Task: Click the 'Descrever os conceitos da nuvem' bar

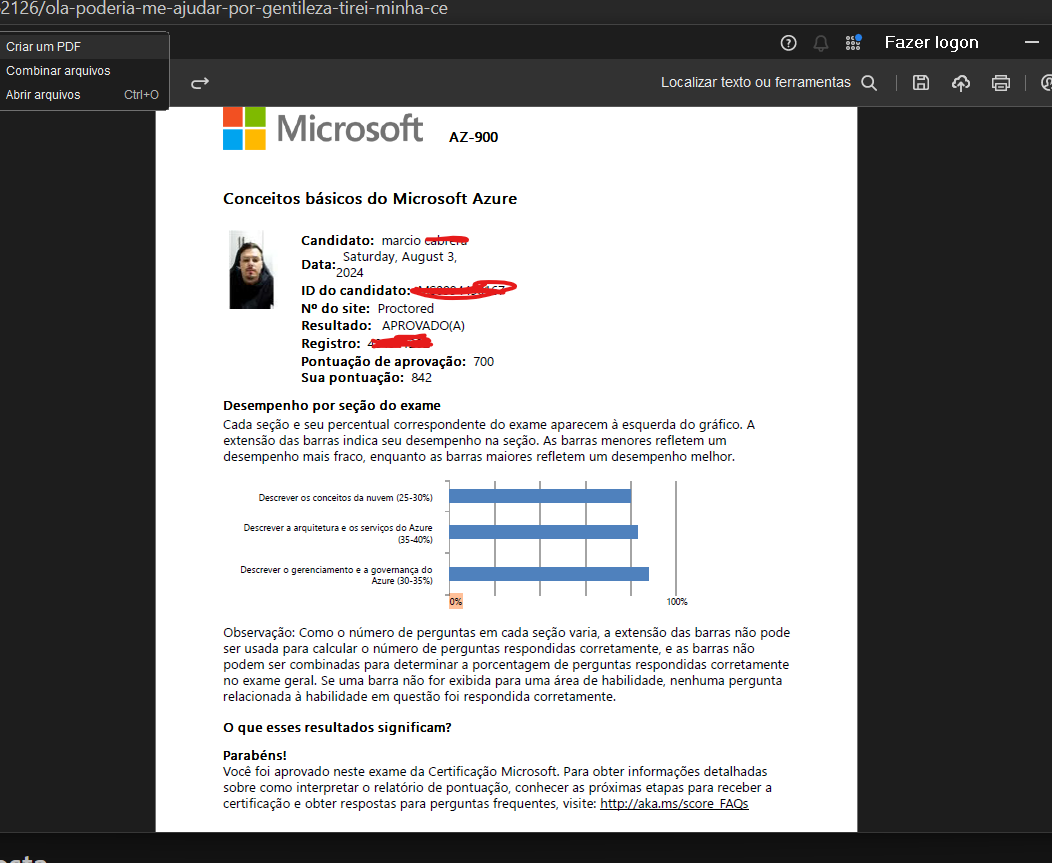Action: (539, 496)
